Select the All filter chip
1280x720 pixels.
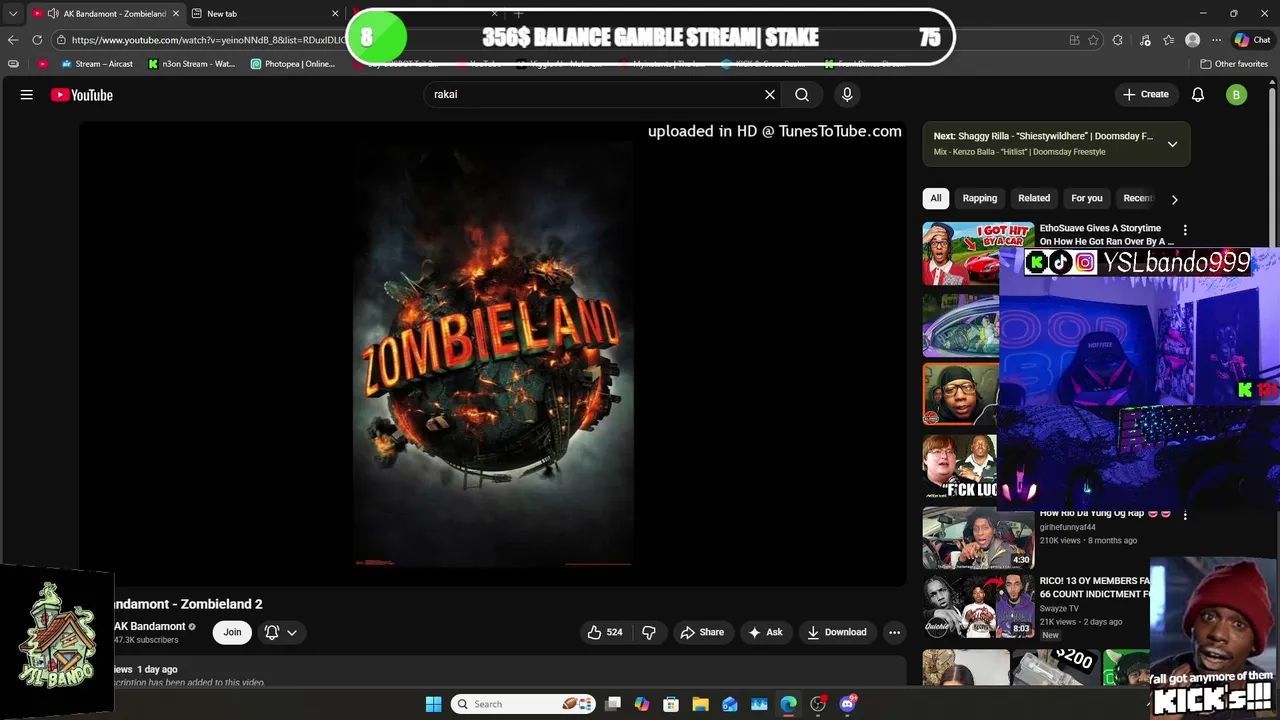coord(936,198)
